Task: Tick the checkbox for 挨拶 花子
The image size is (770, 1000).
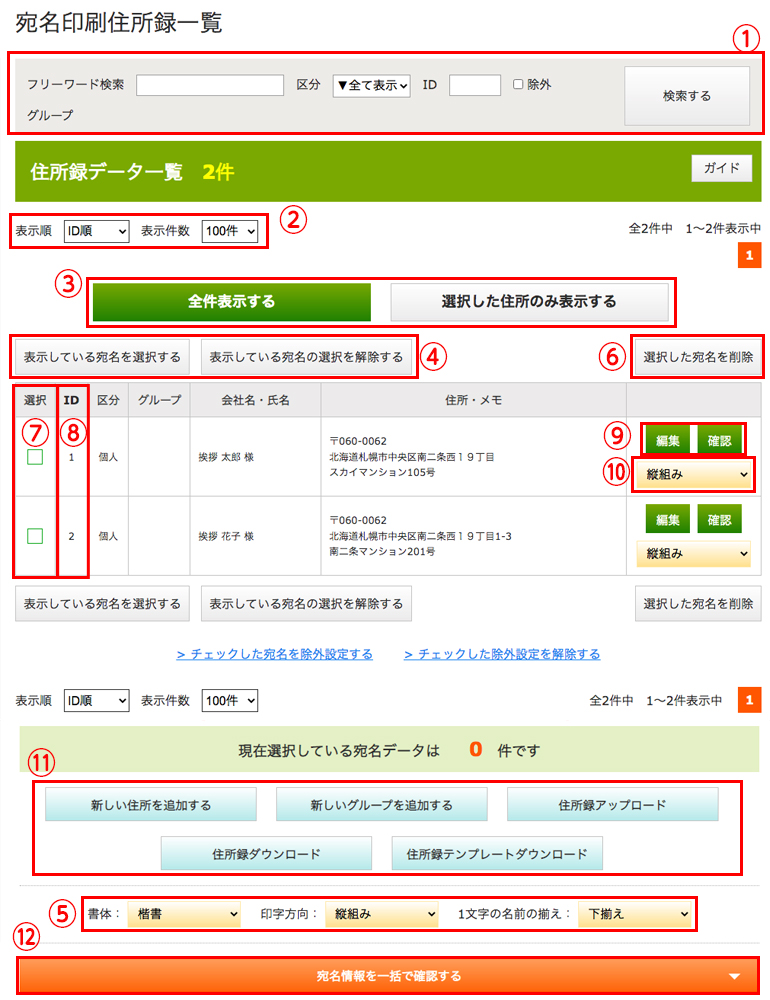Action: pyautogui.click(x=35, y=536)
